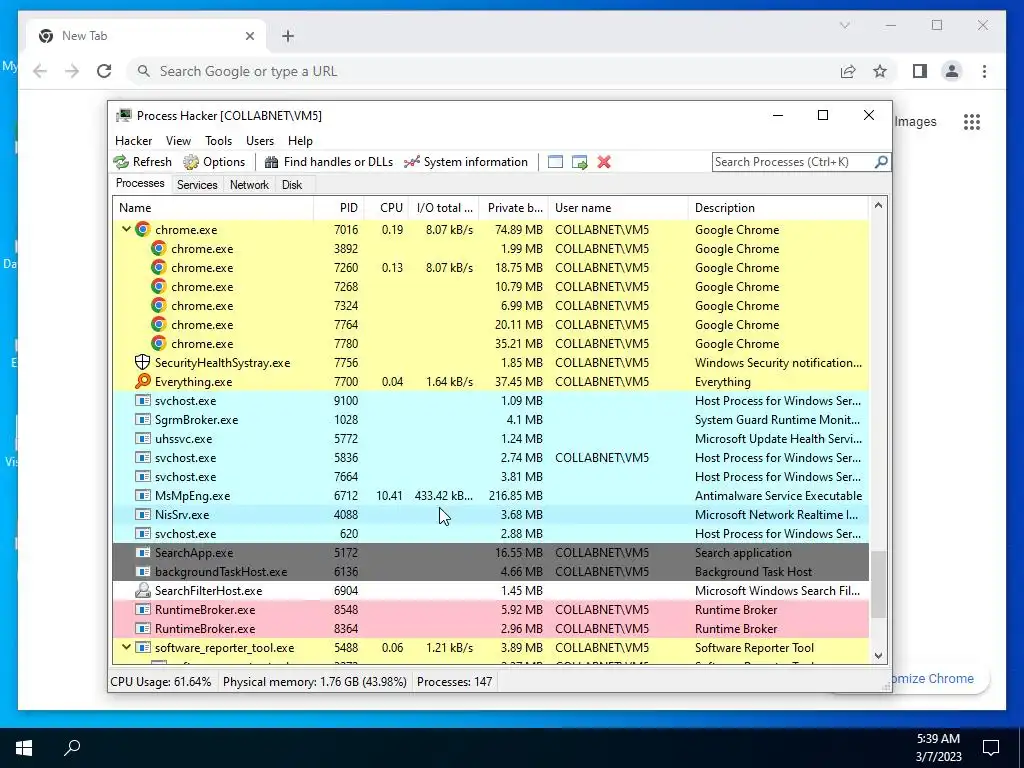The width and height of the screenshot is (1024, 768).
Task: Click Images link on Google page
Action: click(915, 121)
